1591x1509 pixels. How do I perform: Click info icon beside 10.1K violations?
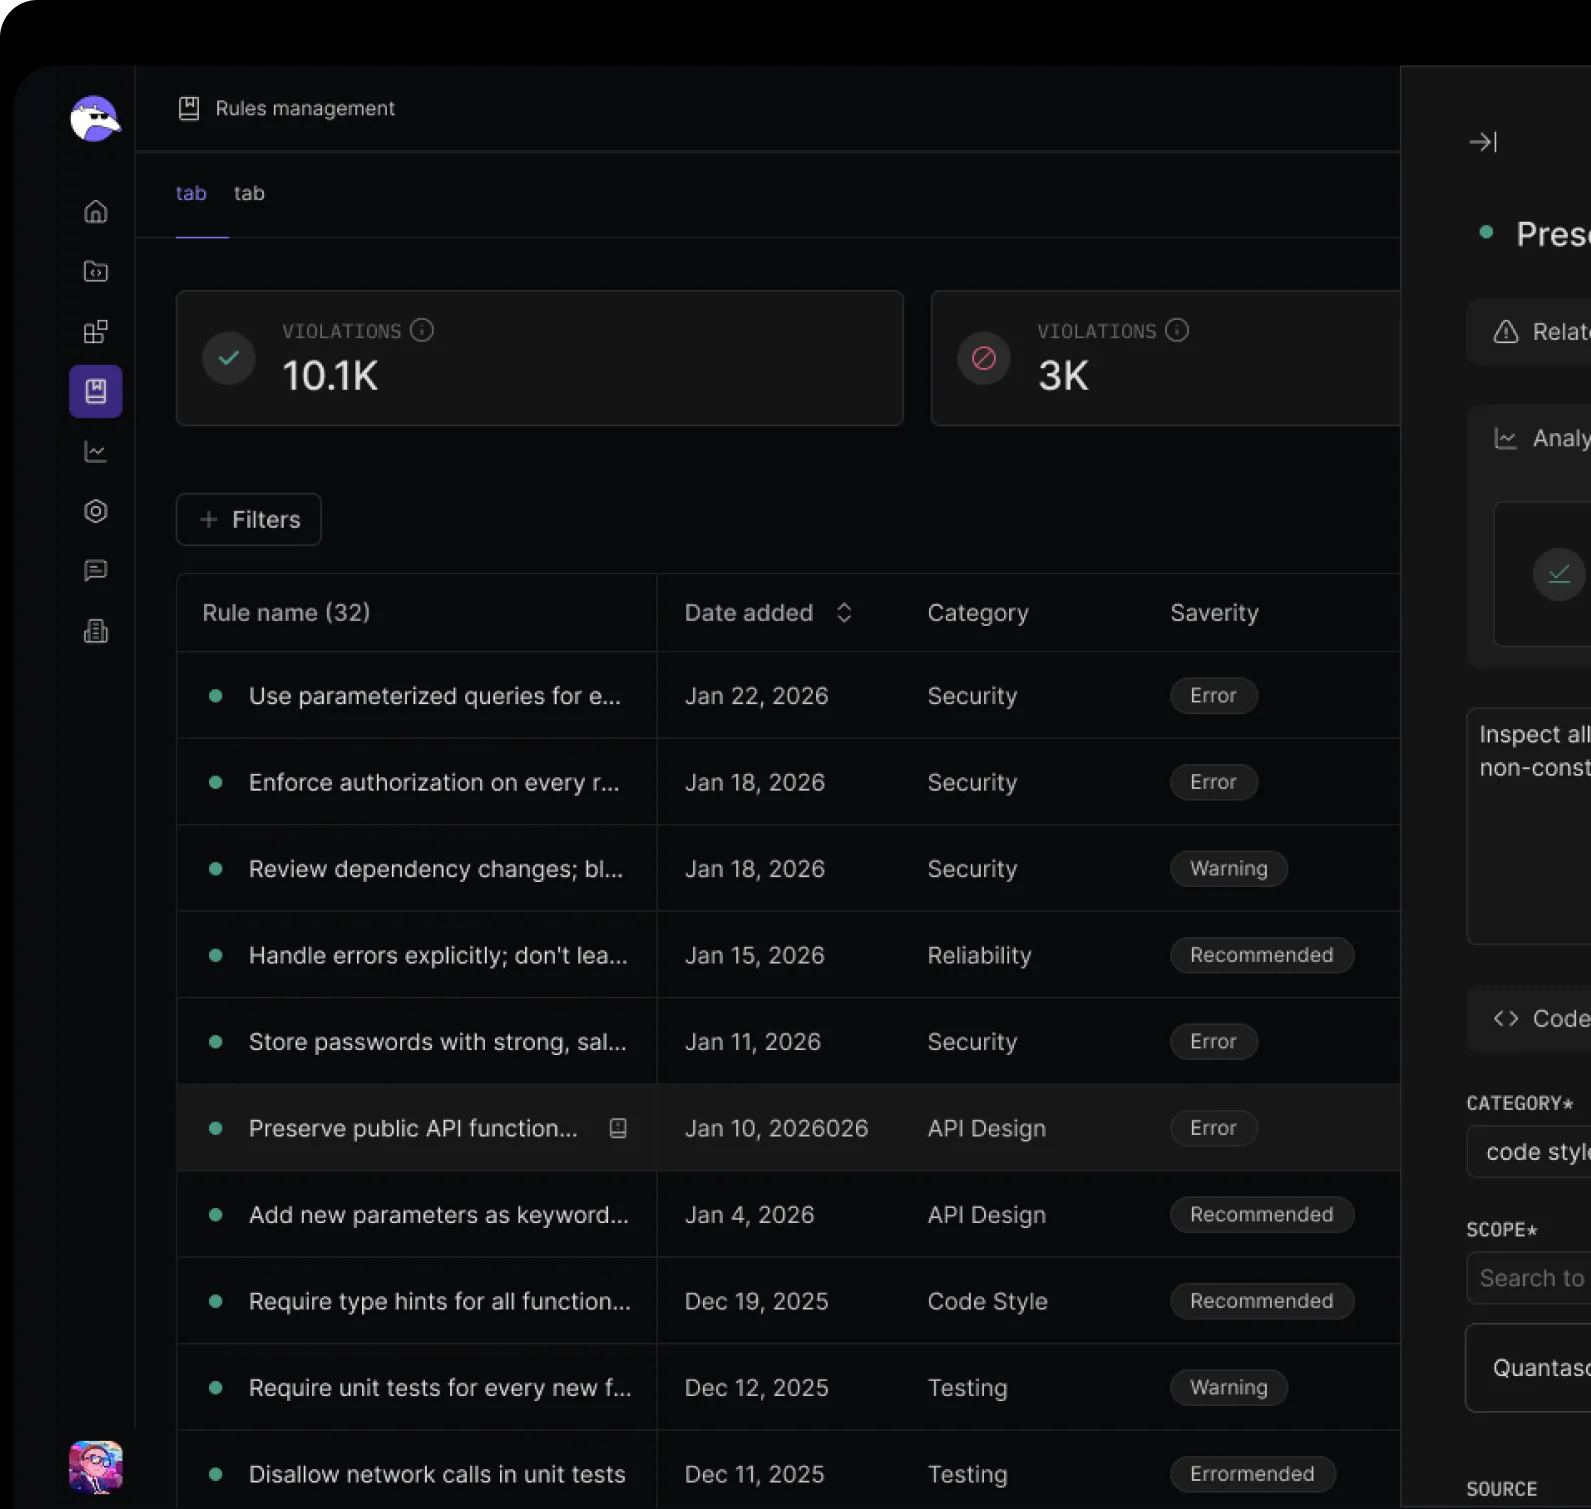(422, 330)
